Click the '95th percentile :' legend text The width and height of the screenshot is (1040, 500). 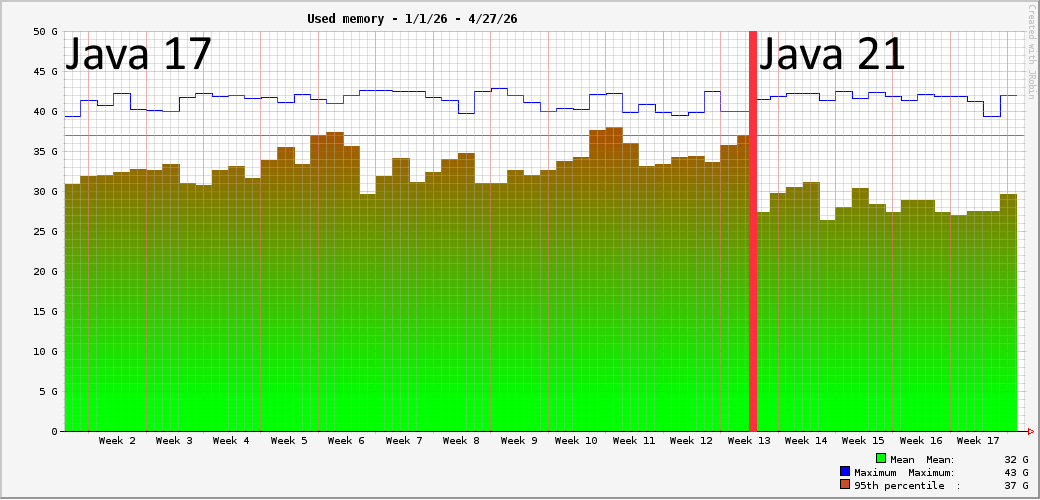(x=907, y=485)
